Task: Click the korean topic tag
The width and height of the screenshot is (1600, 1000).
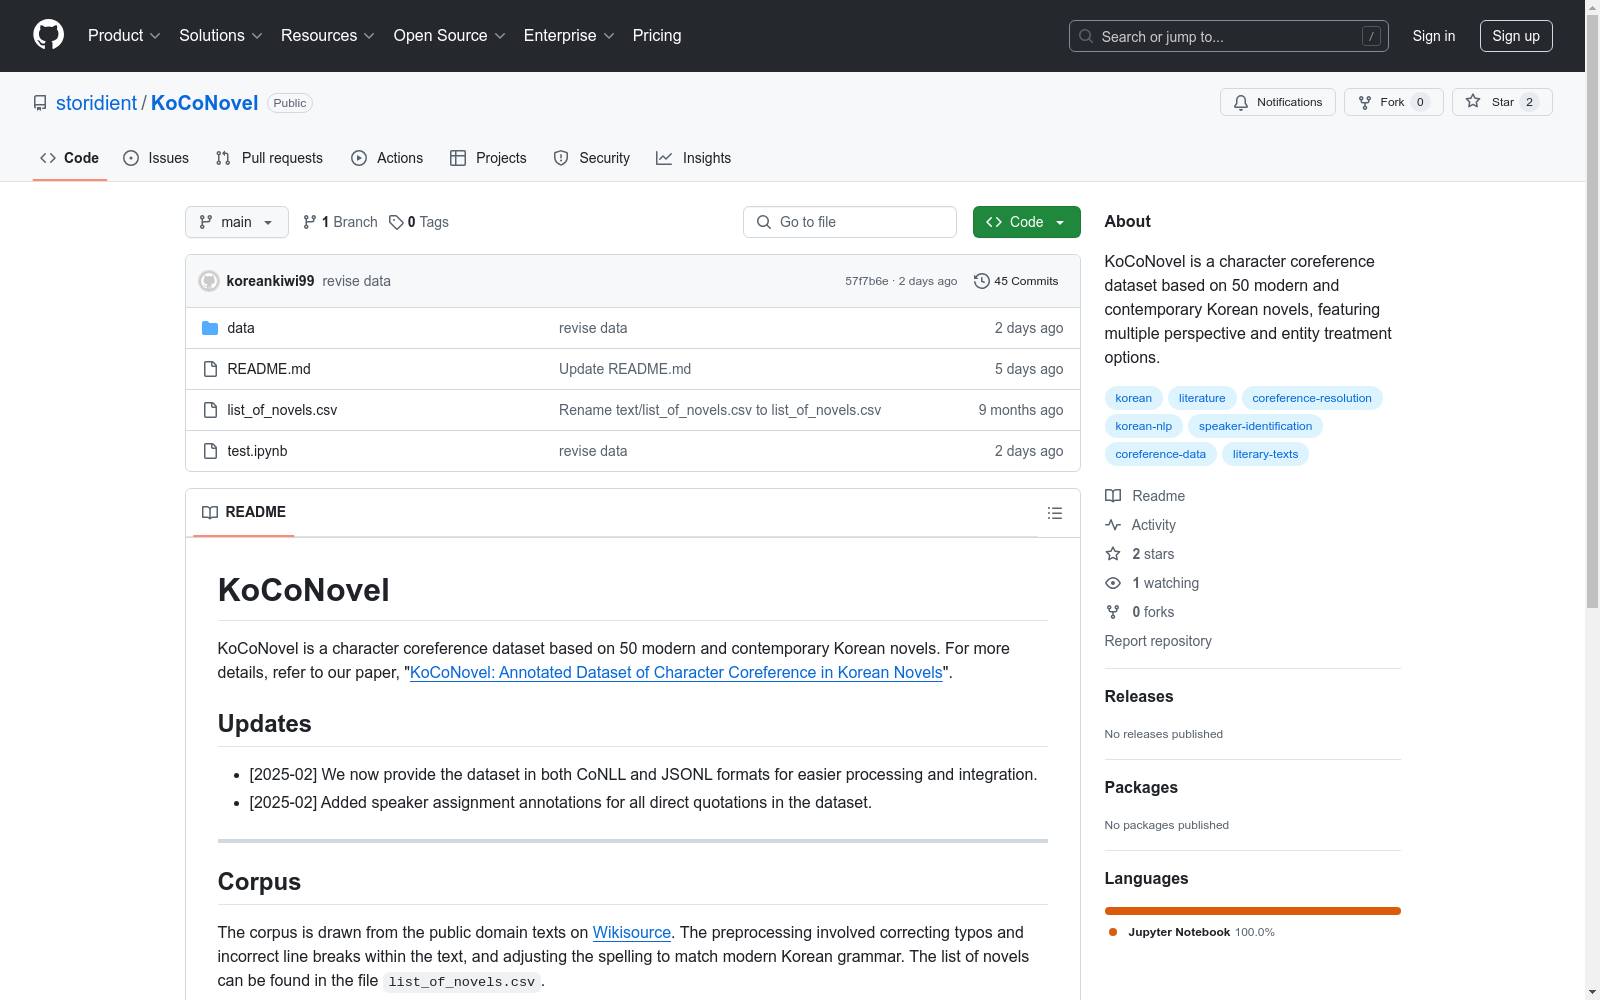Action: tap(1134, 398)
